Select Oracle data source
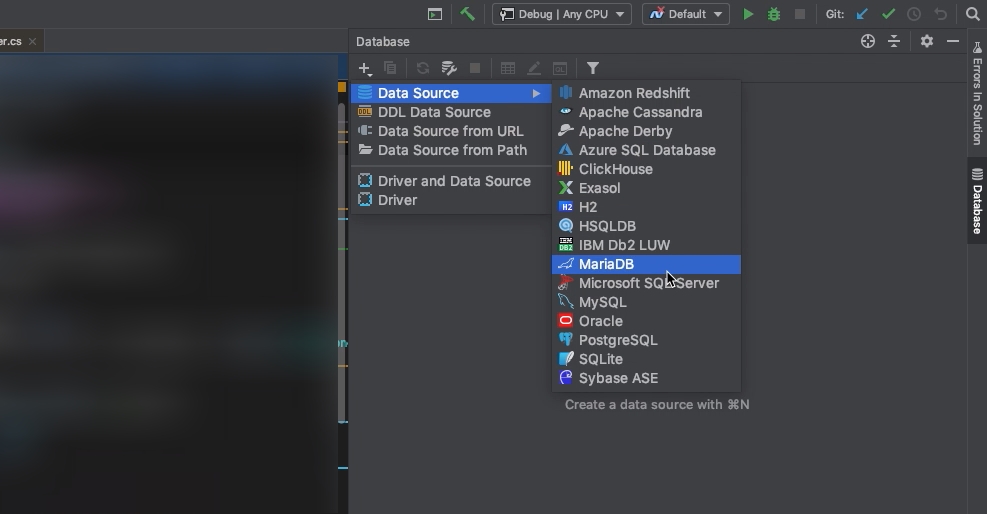Viewport: 987px width, 514px height. (x=646, y=321)
